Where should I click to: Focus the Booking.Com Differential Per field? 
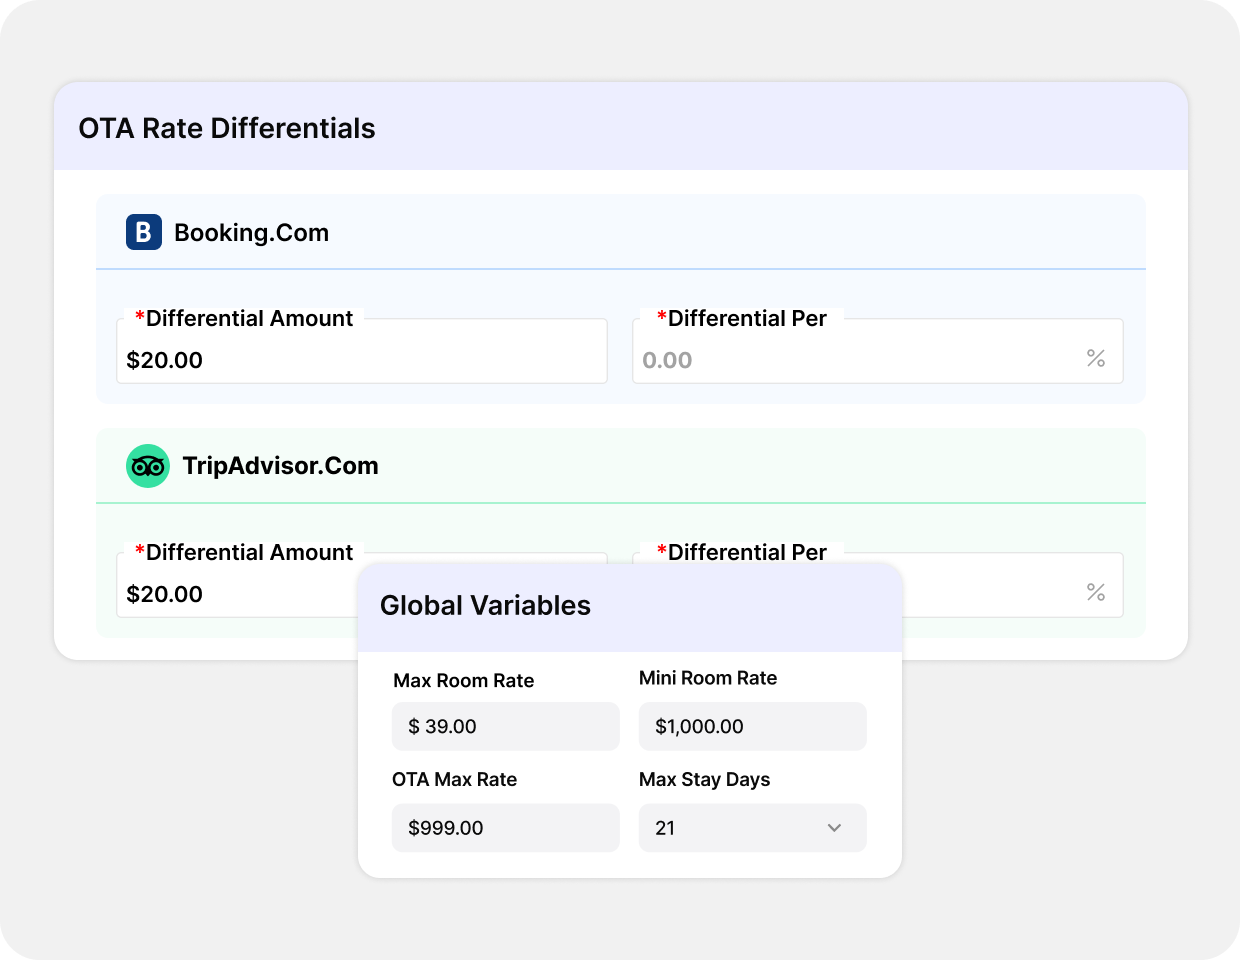[x=878, y=351]
